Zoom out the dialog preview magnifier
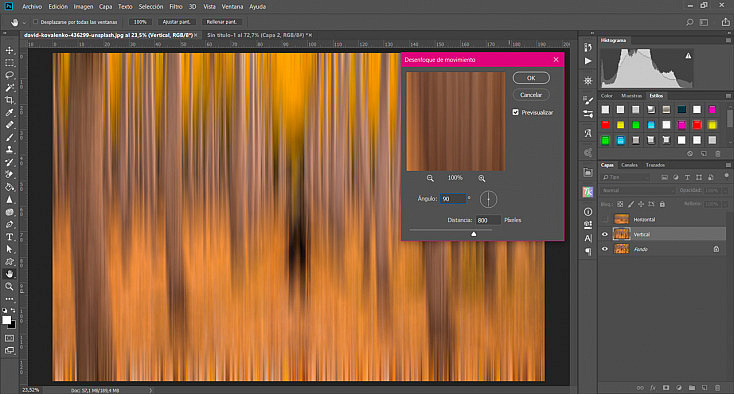The height and width of the screenshot is (394, 734). coord(430,178)
